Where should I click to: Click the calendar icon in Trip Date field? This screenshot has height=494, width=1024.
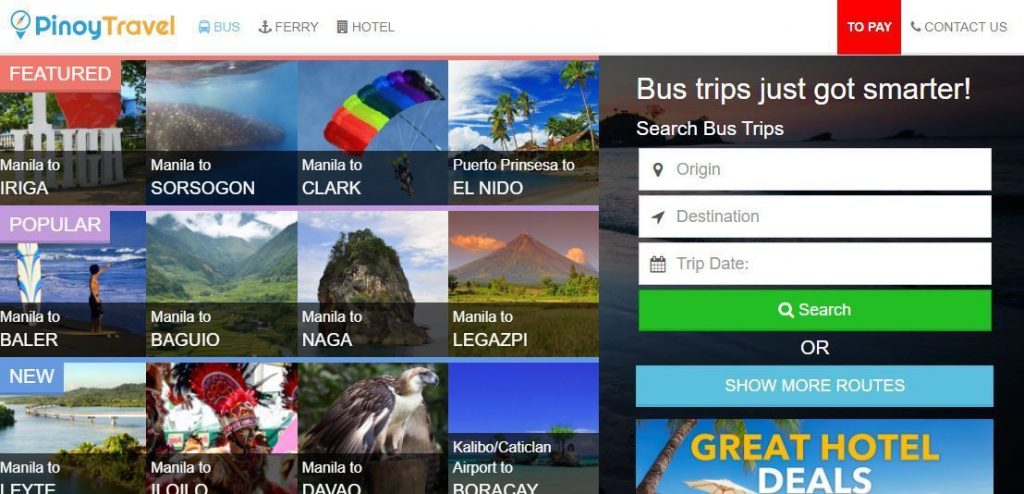658,264
